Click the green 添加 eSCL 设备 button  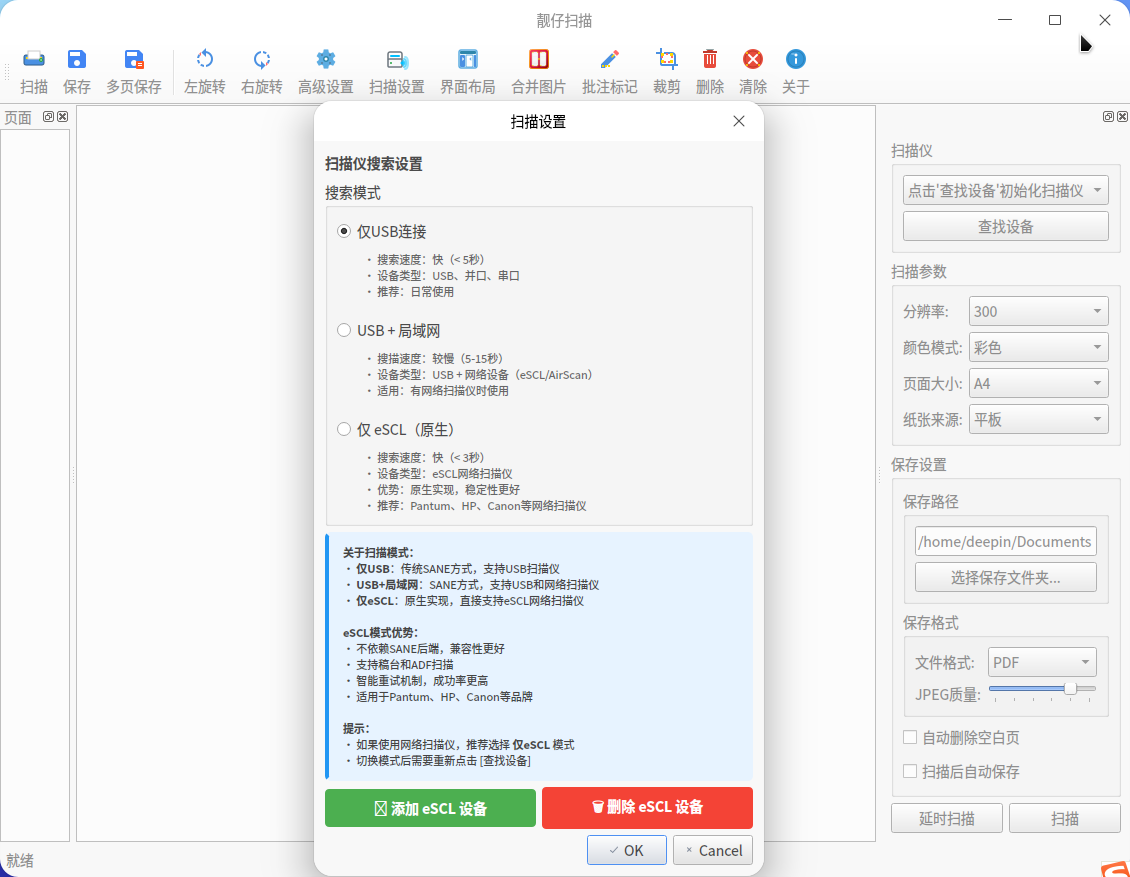click(x=430, y=808)
